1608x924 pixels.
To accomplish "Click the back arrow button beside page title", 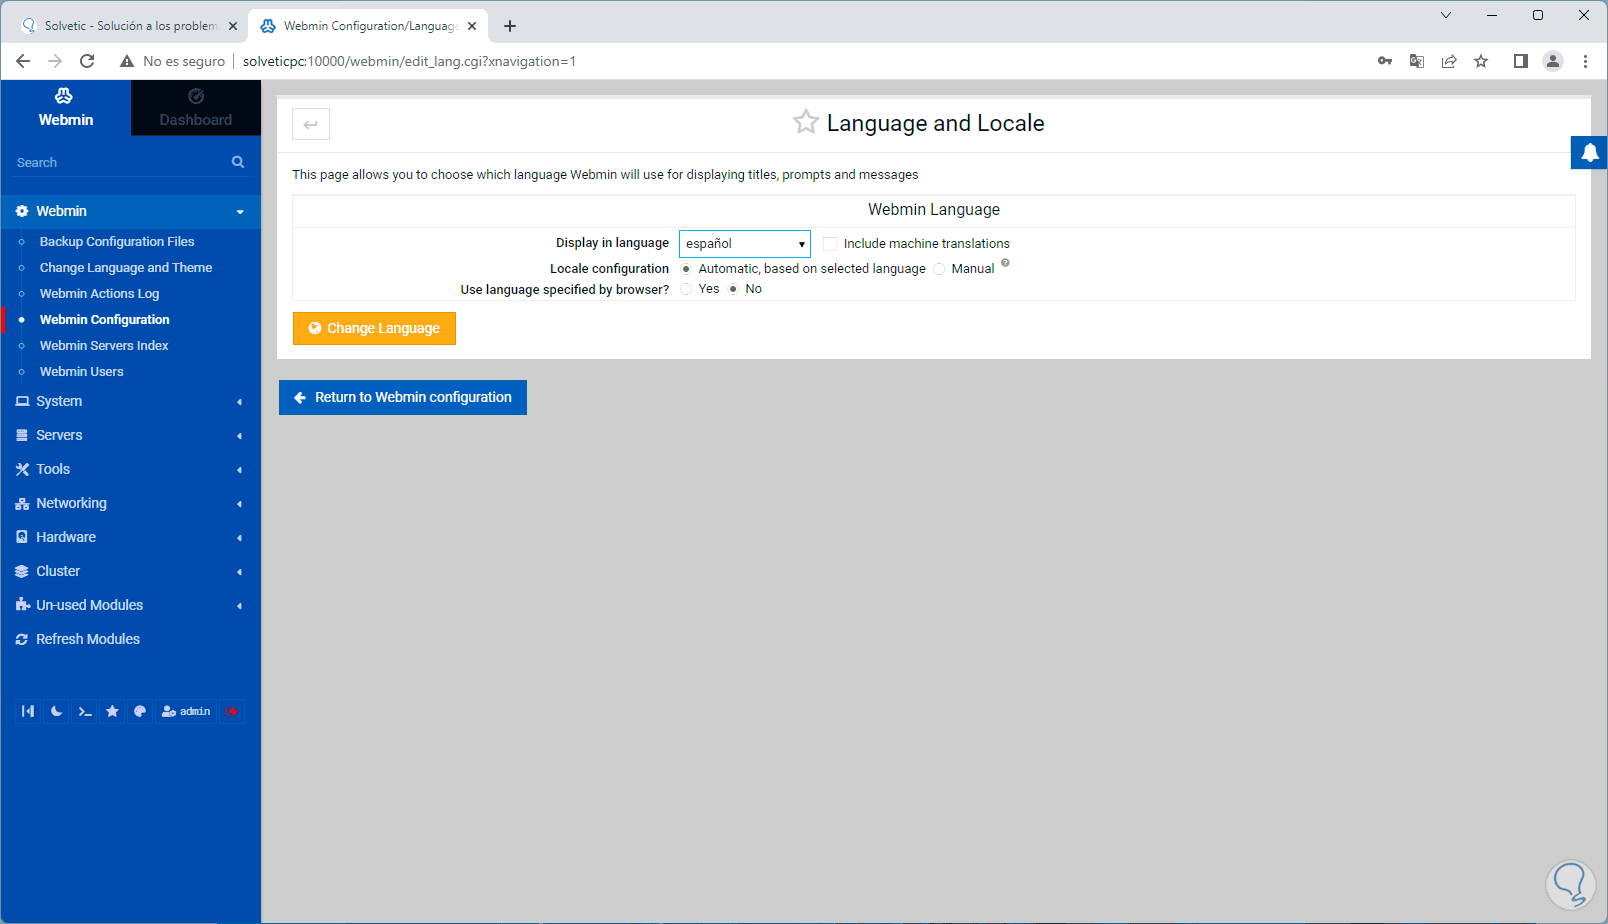I will tap(311, 124).
